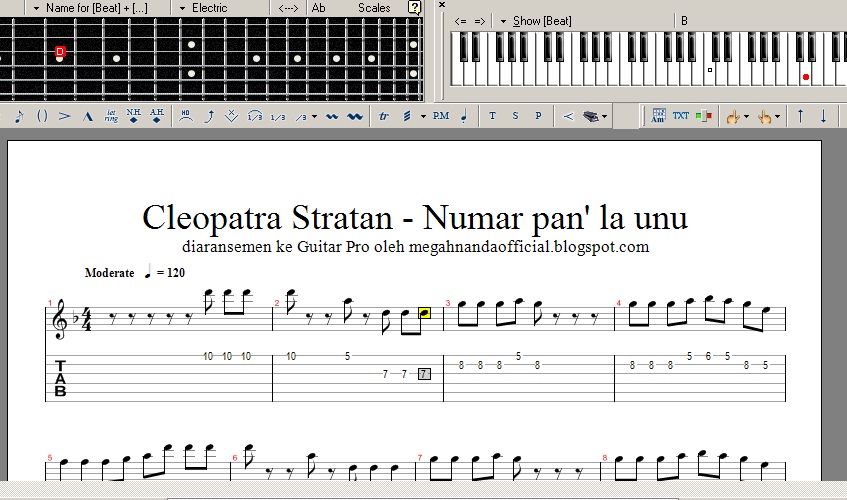
Task: Click the red-marked key on piano keyboard
Action: point(805,77)
